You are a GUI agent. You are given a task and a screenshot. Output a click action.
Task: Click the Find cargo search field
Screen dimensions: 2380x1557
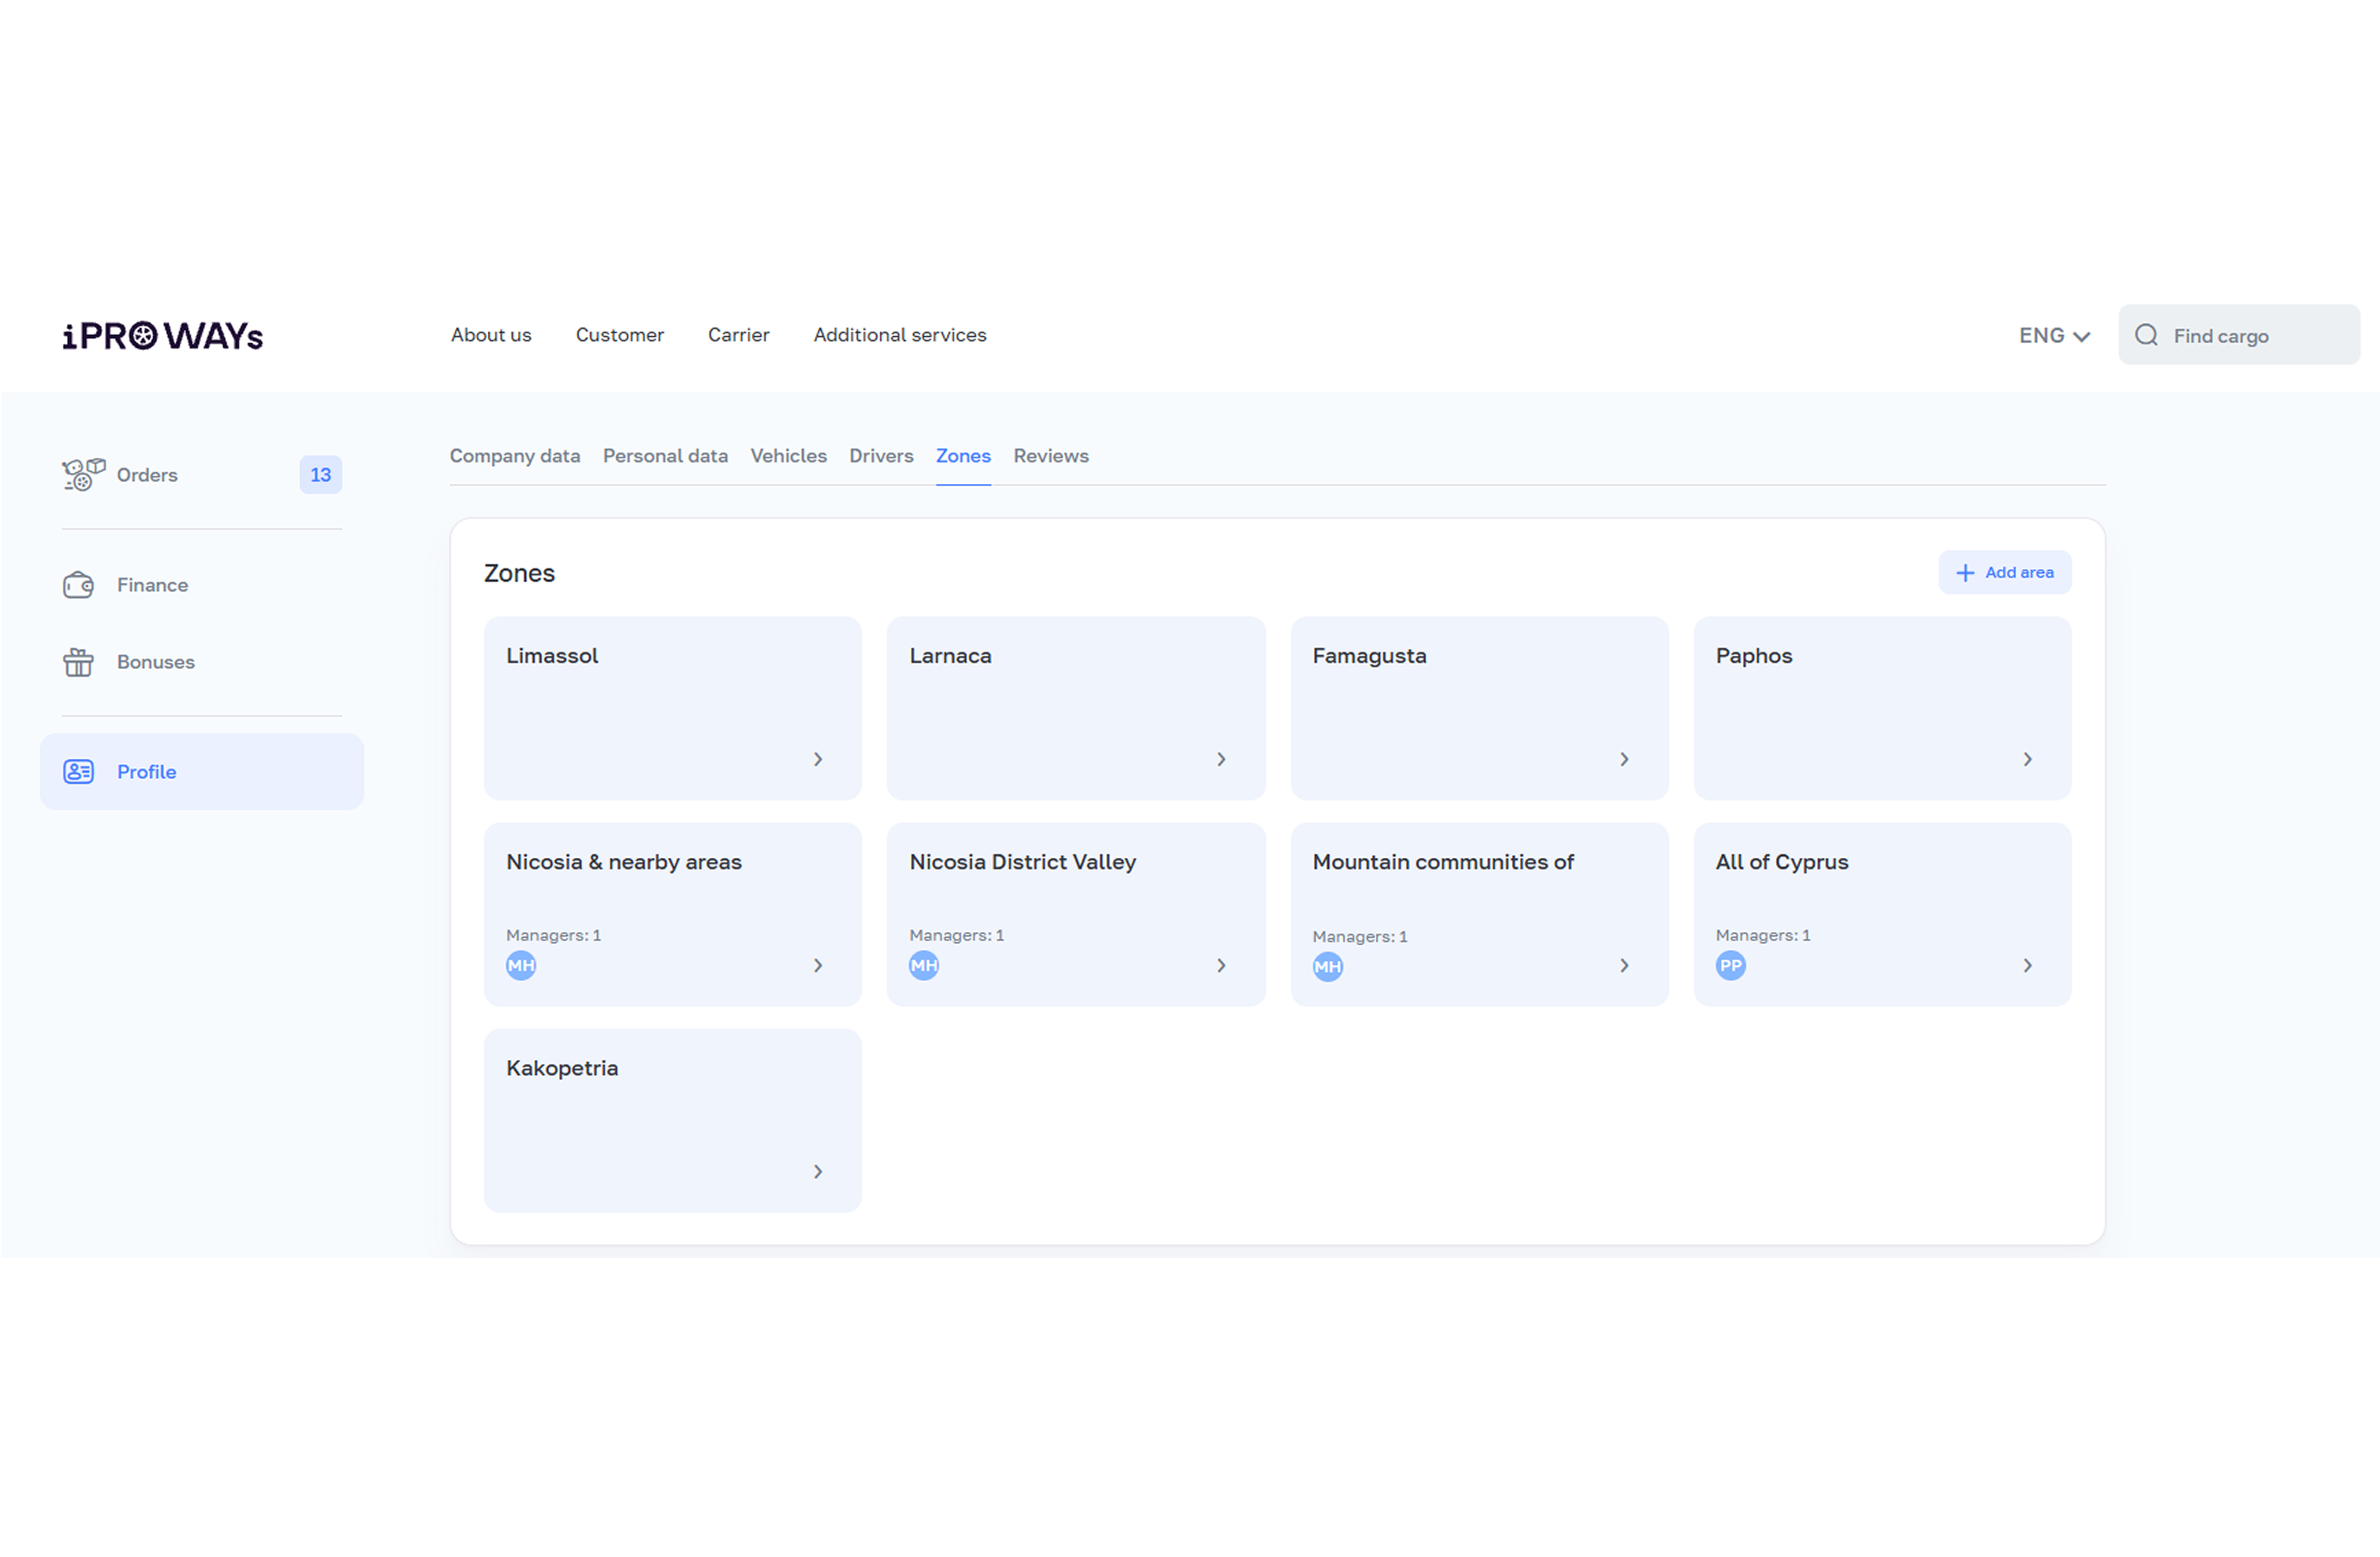[2239, 335]
